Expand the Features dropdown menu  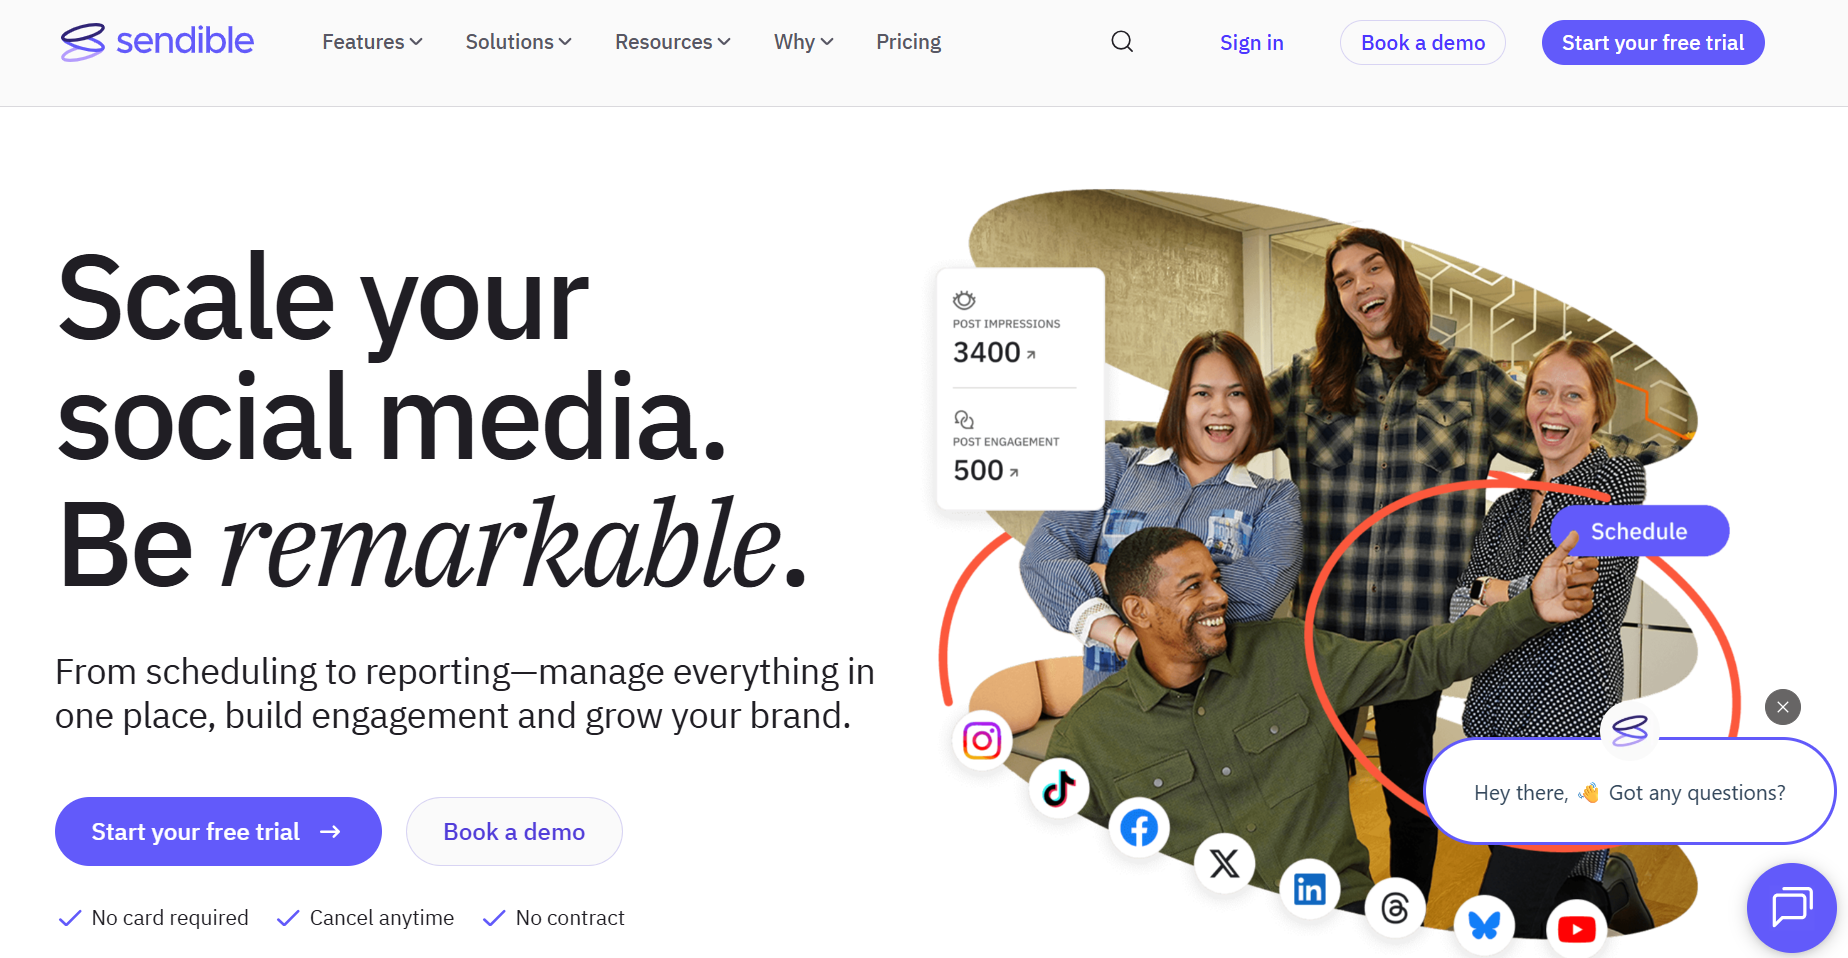(372, 42)
